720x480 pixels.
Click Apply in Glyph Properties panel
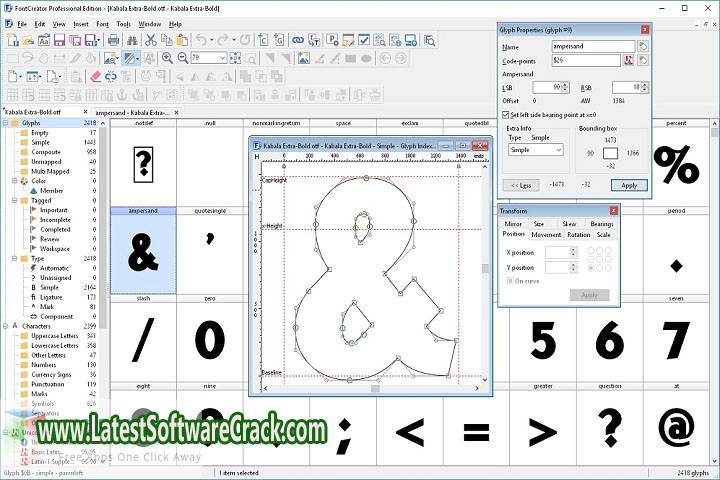629,185
